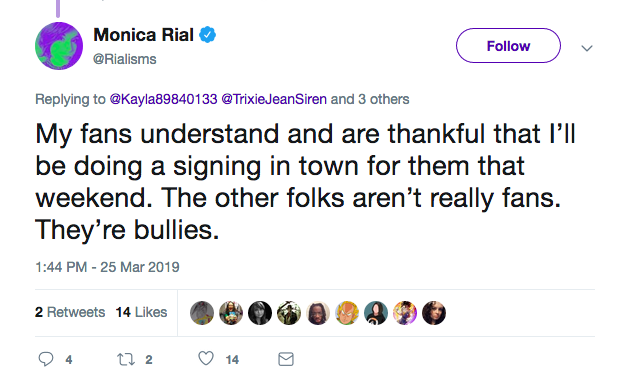Screen dimensions: 622x383
Task: Open the first liker's gray avatar
Action: (202, 313)
